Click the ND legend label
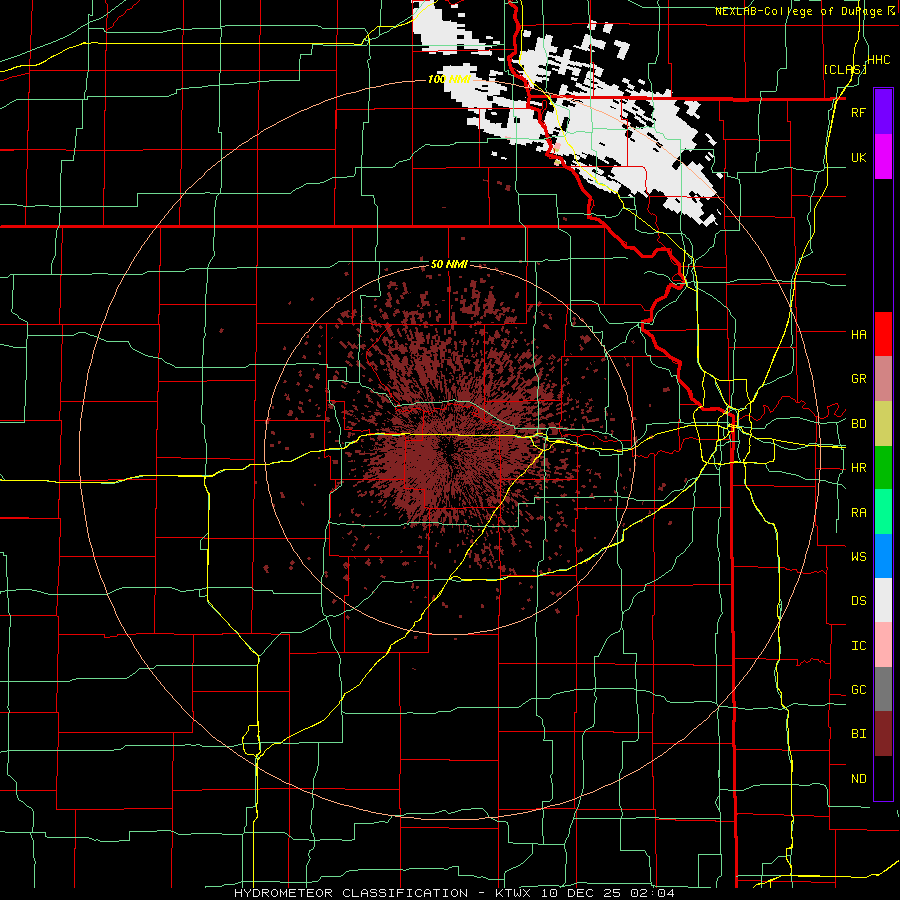Viewport: 900px width, 900px height. pos(859,779)
